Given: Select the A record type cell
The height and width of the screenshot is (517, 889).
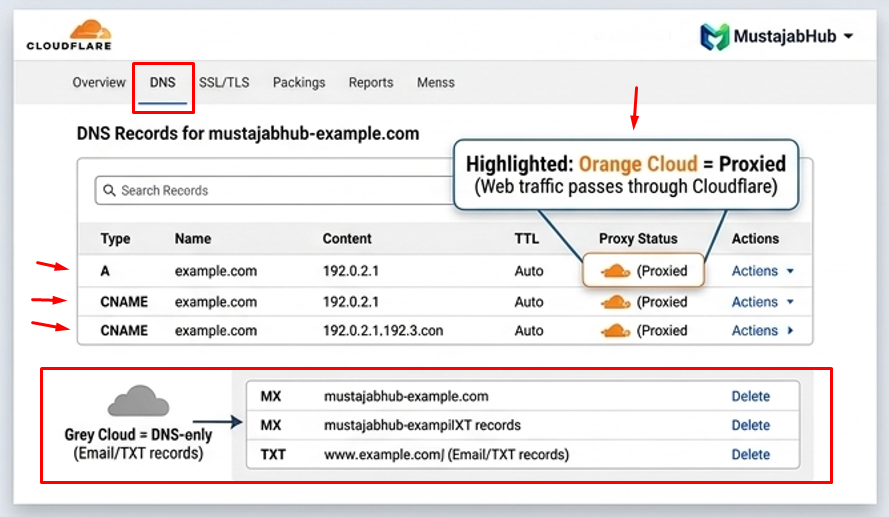Looking at the screenshot, I should coord(105,271).
